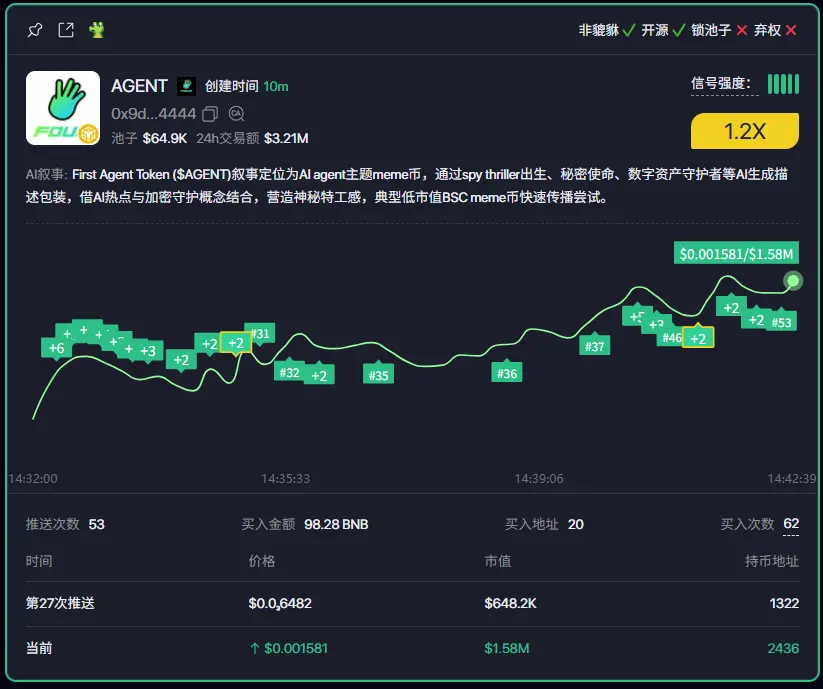Copy the 0x9d...4444 contract address

pyautogui.click(x=210, y=114)
